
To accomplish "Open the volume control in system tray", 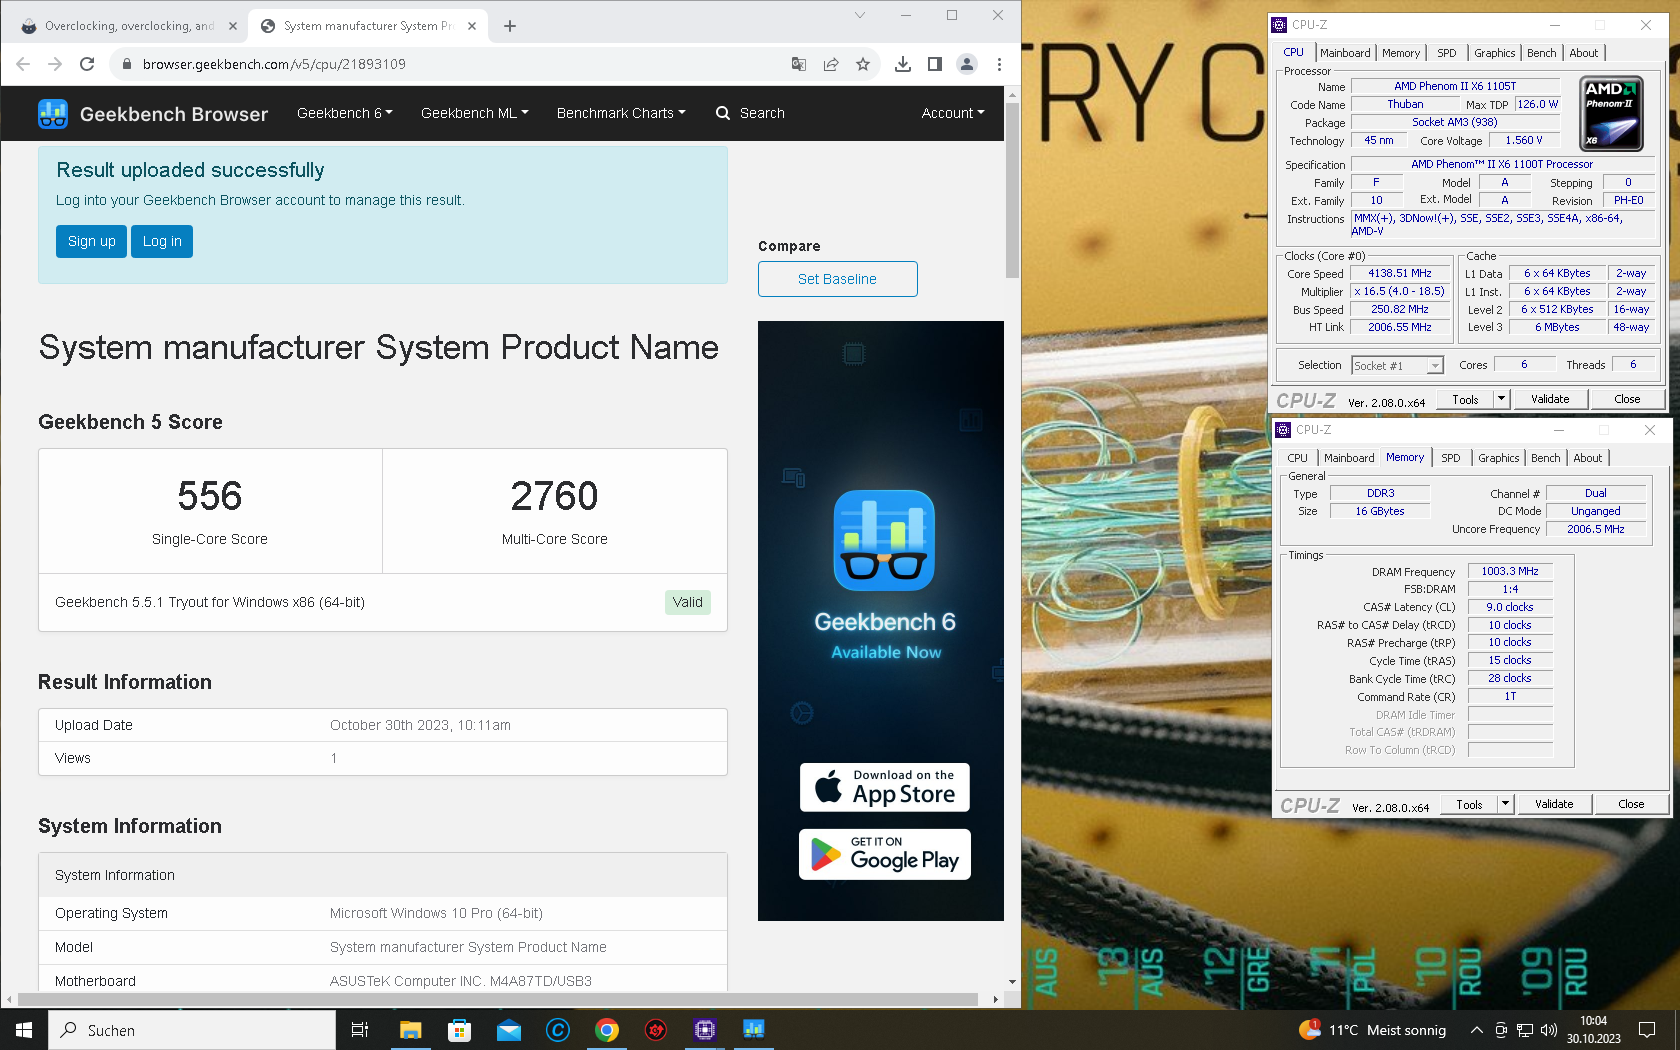I will (x=1549, y=1030).
